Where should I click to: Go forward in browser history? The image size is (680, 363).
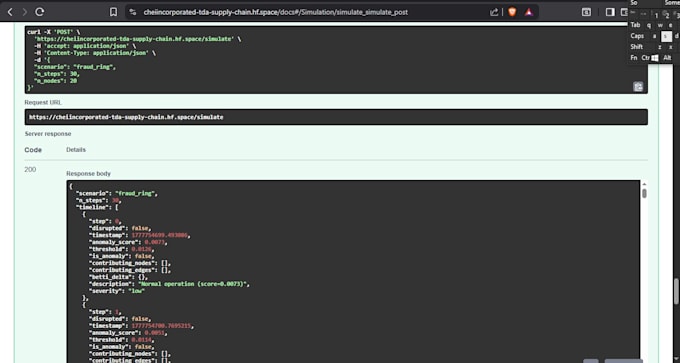tap(25, 12)
